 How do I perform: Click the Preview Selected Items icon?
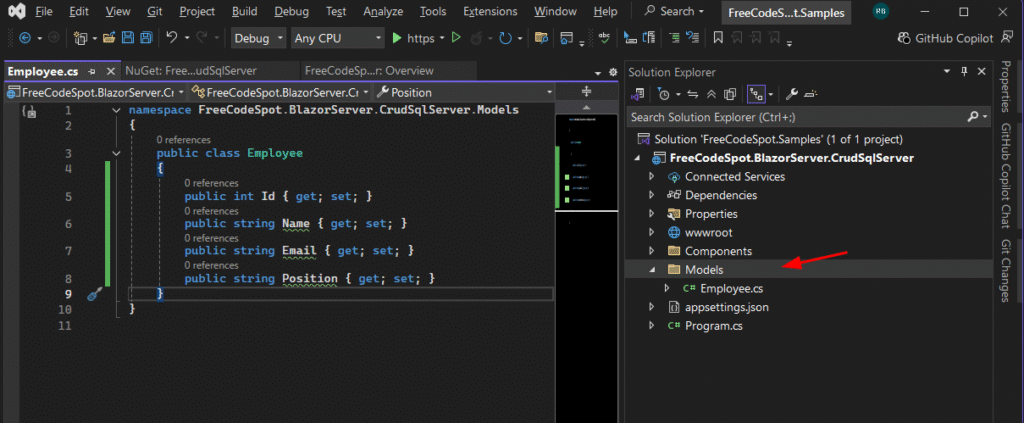(x=810, y=95)
